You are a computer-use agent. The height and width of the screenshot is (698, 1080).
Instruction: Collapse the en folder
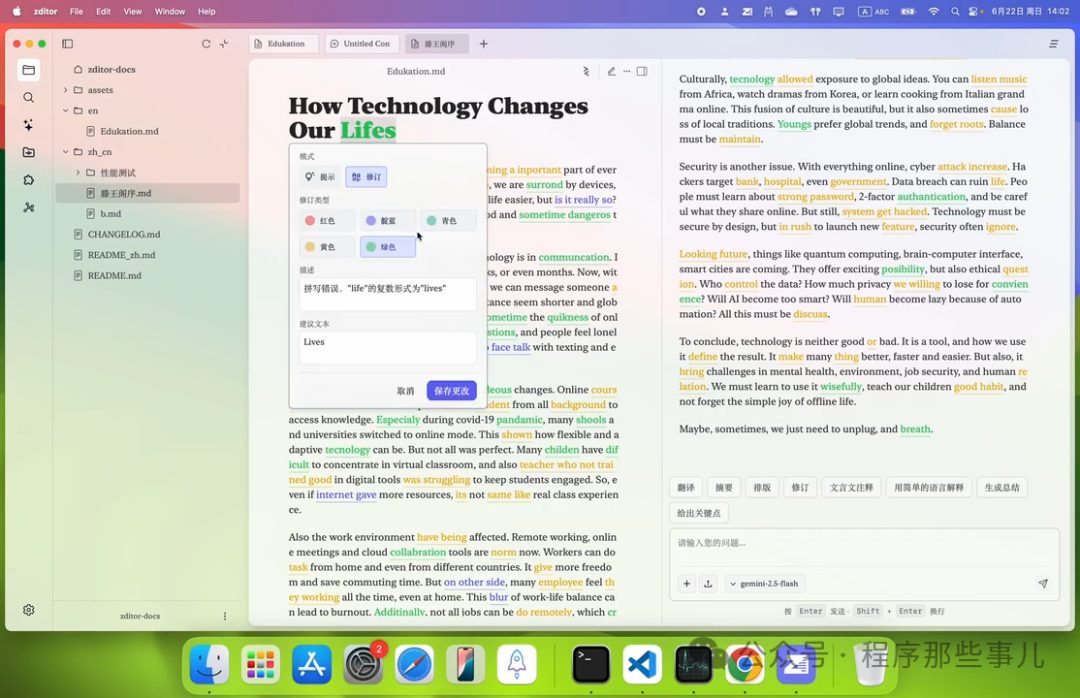tap(66, 111)
